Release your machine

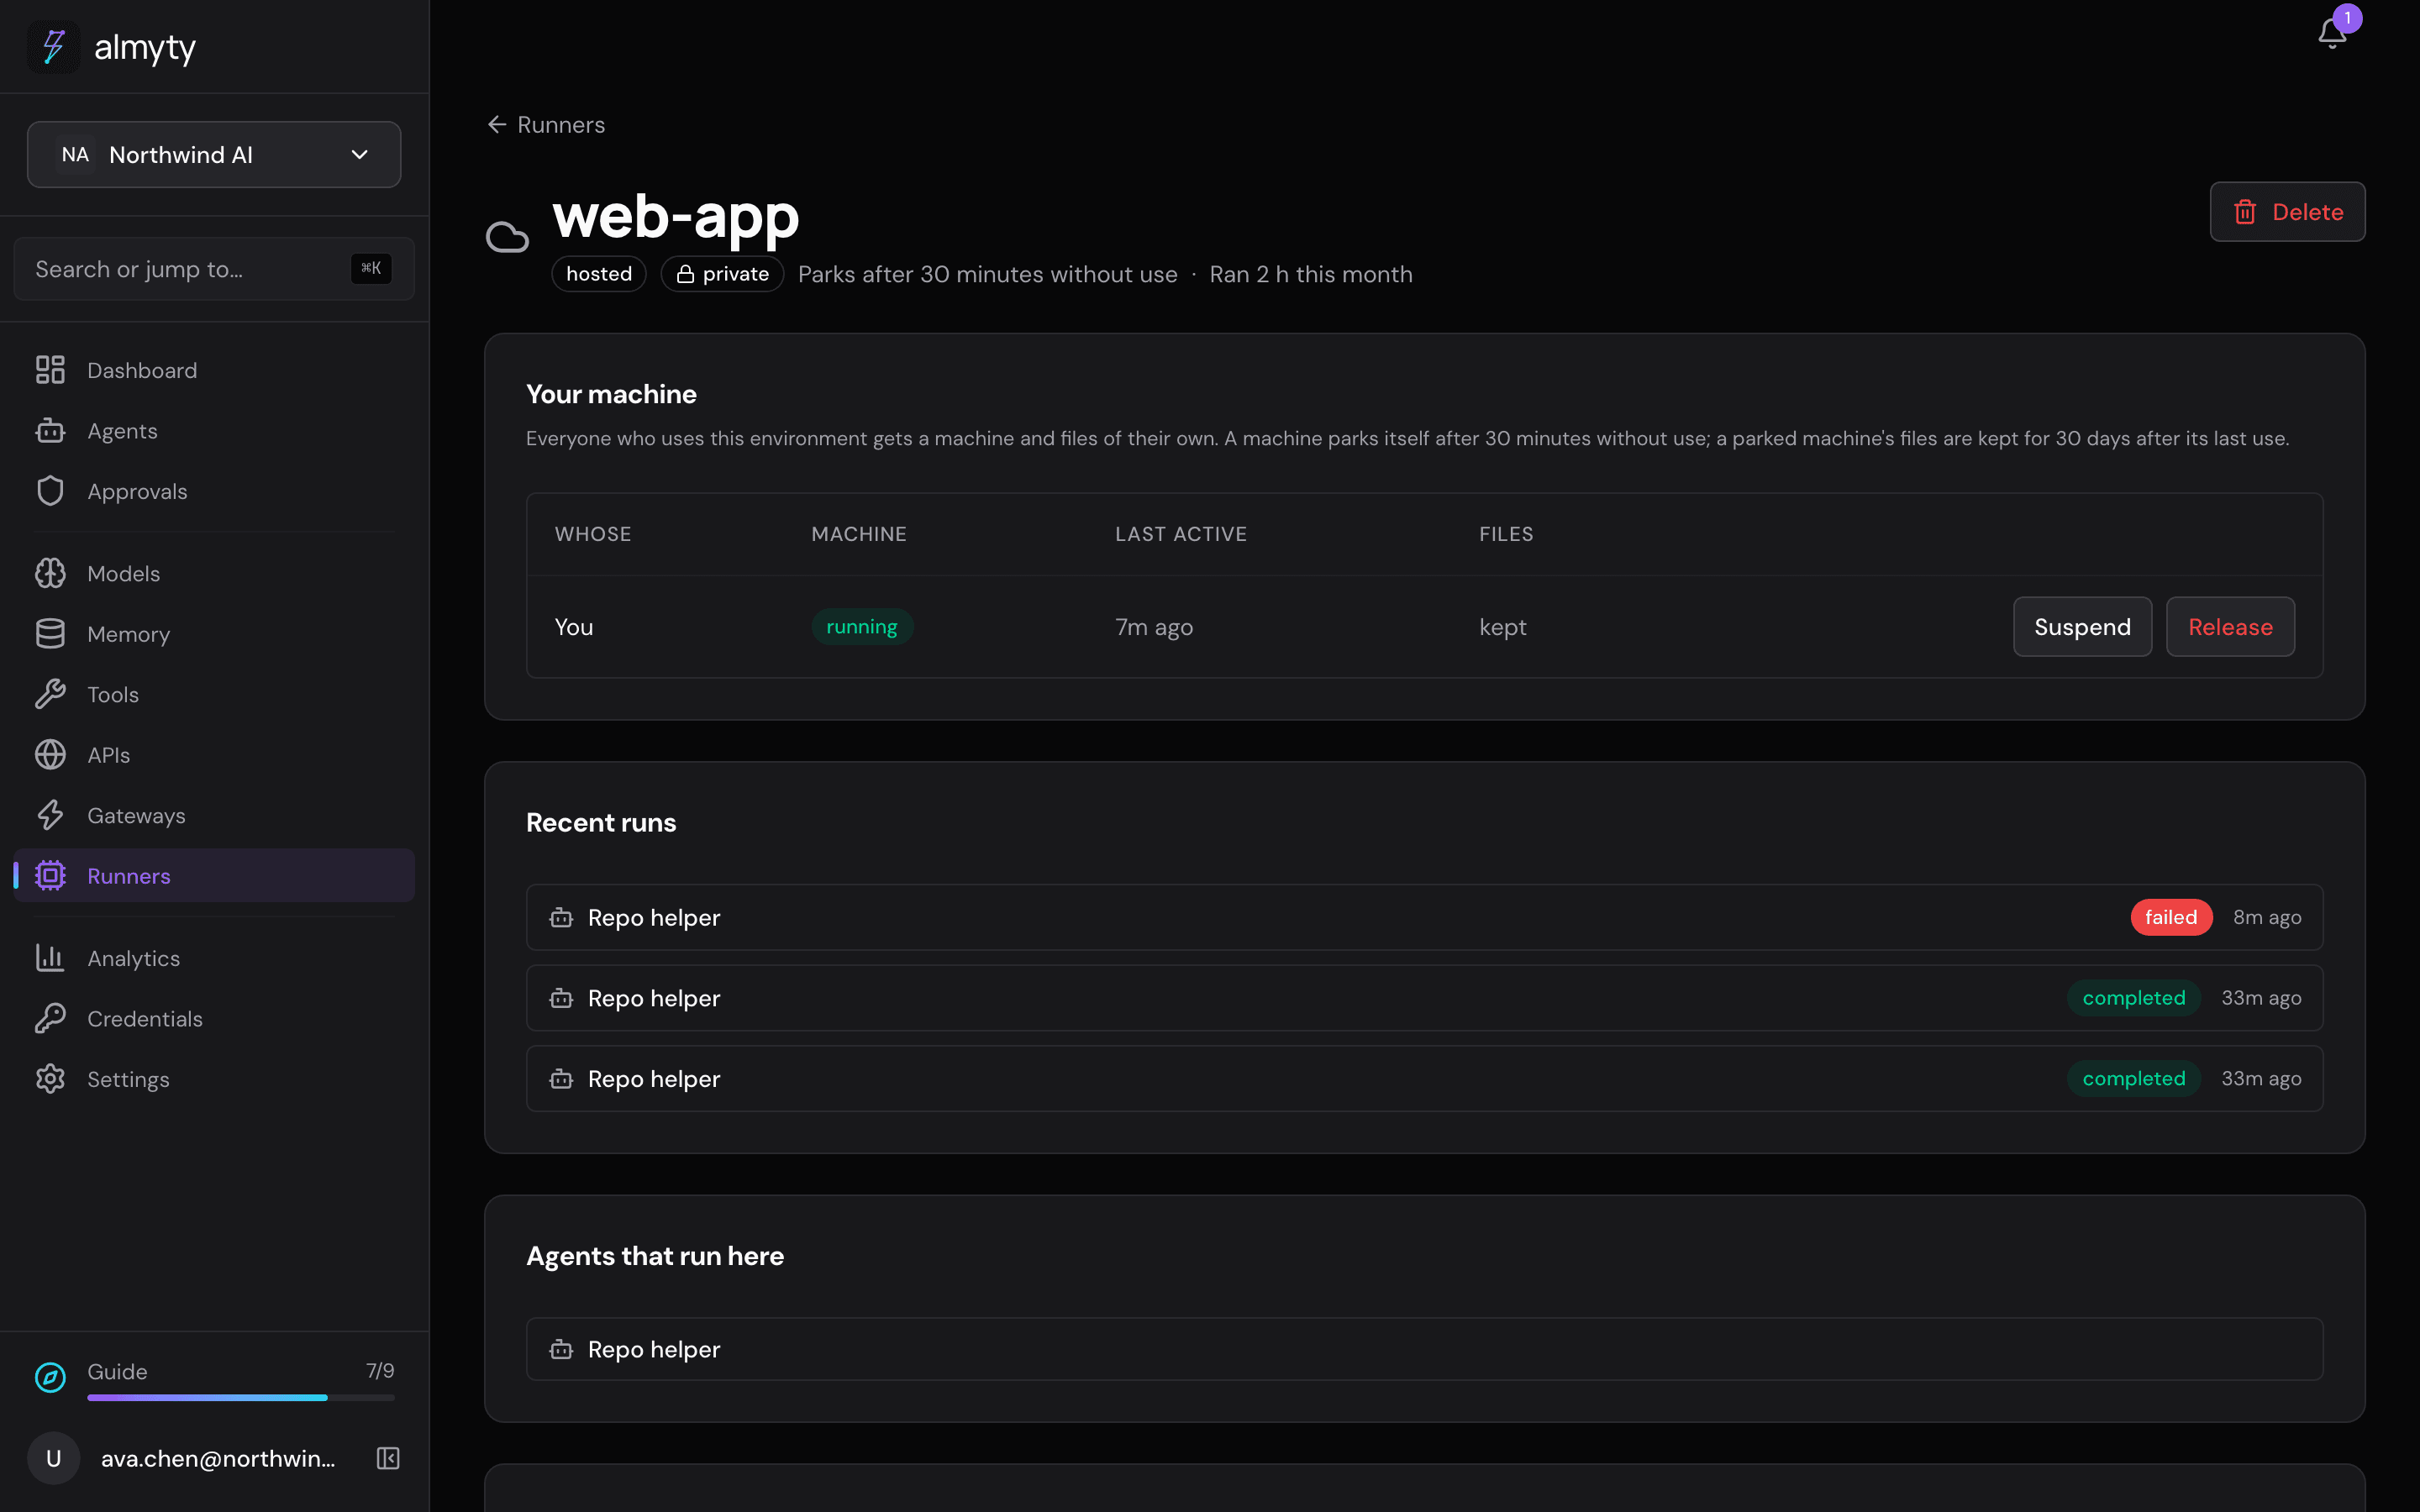pyautogui.click(x=2230, y=627)
